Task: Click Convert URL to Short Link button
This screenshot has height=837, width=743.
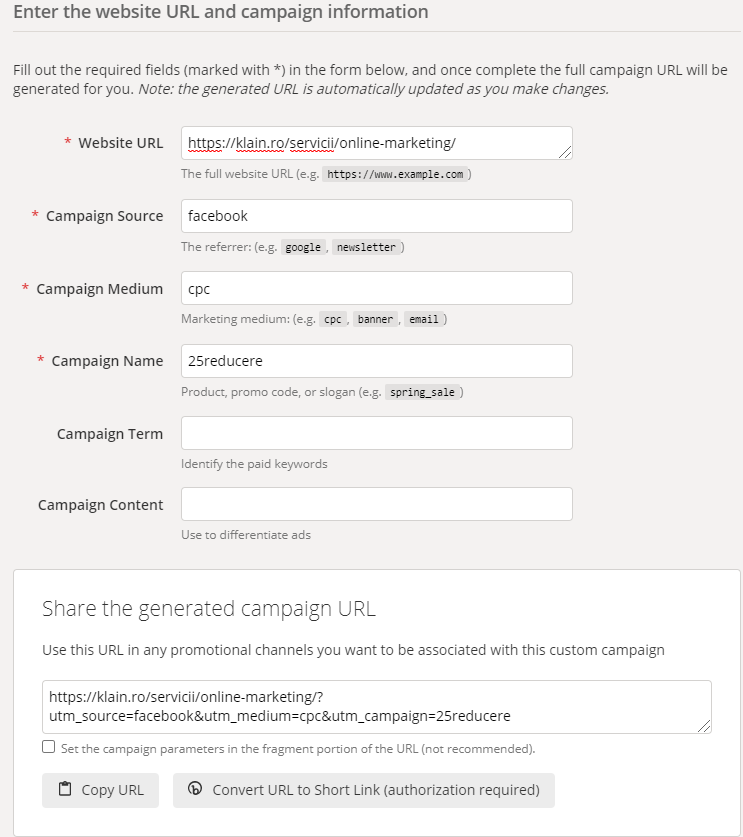Action: [363, 790]
